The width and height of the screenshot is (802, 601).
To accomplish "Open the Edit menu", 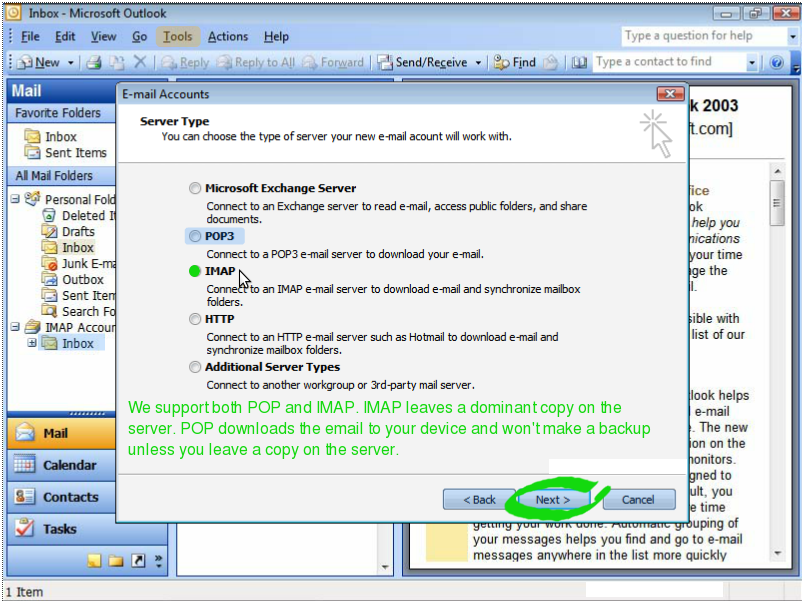I will (x=65, y=37).
